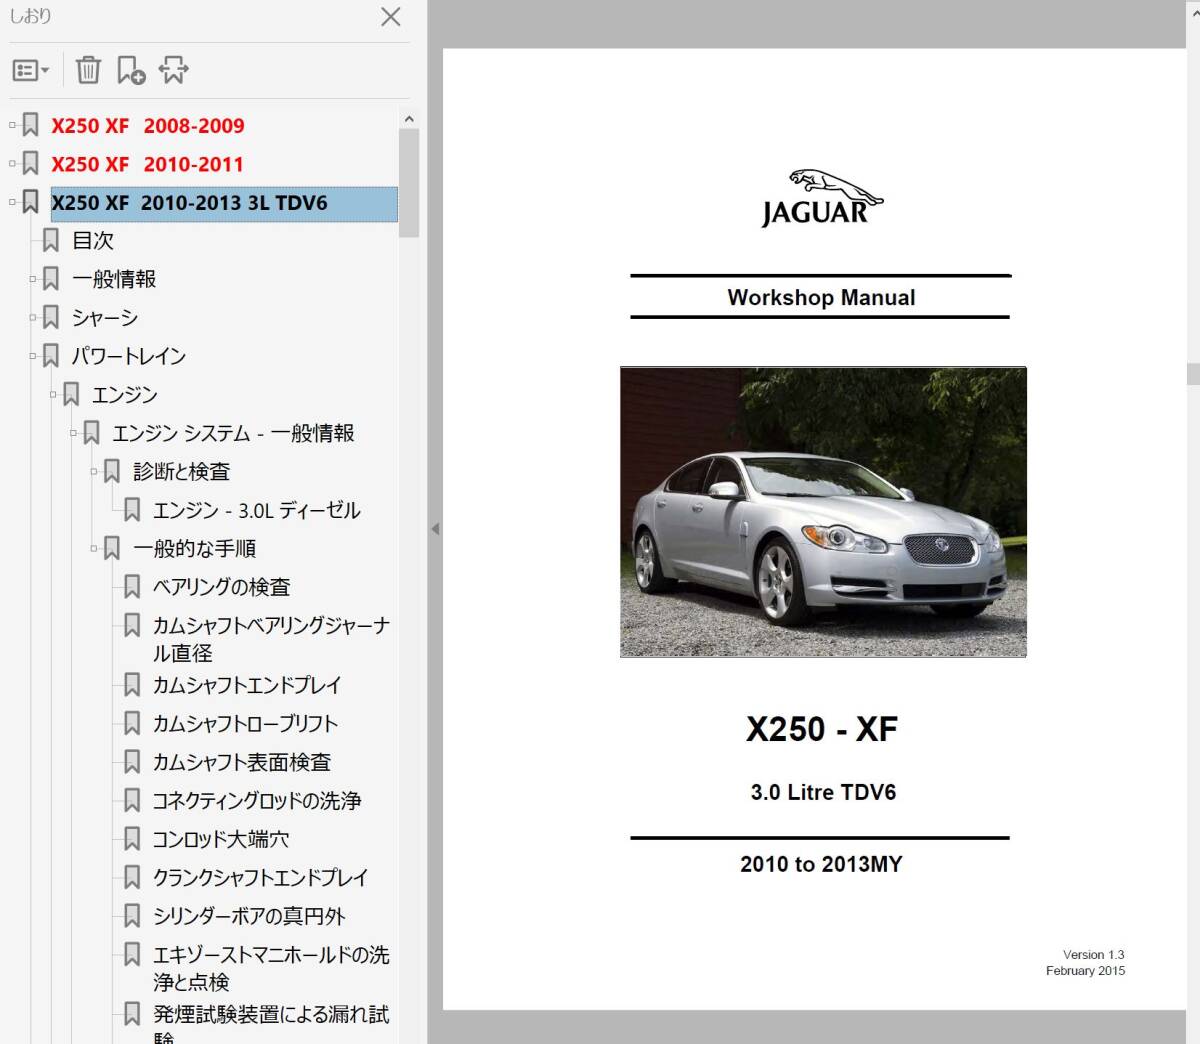Open カムシャフトローブリフト bookmark
This screenshot has width=1200, height=1044.
click(x=246, y=724)
